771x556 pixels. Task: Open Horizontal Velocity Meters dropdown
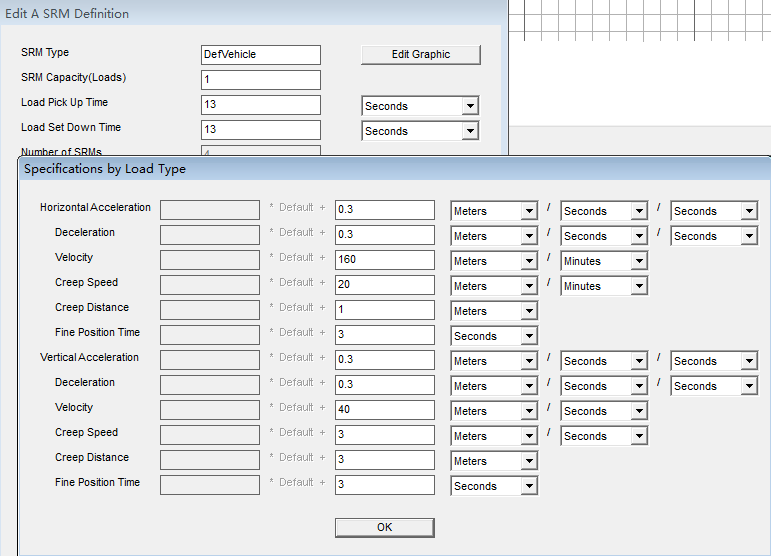pos(494,261)
